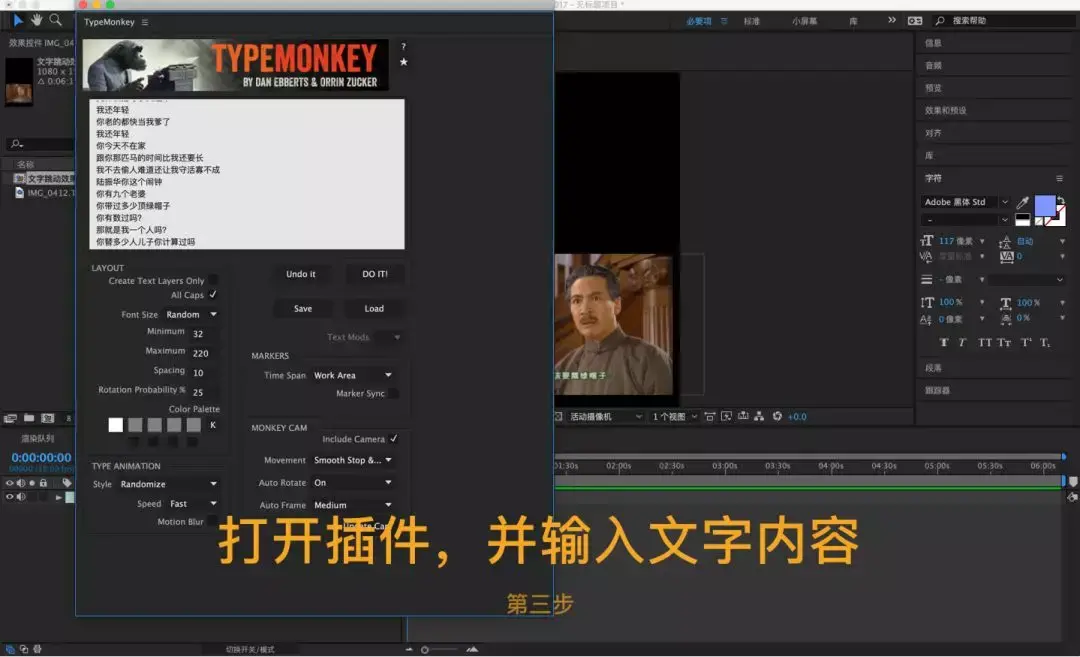
Task: Switch to the 标准 workspace tab
Action: 751,21
